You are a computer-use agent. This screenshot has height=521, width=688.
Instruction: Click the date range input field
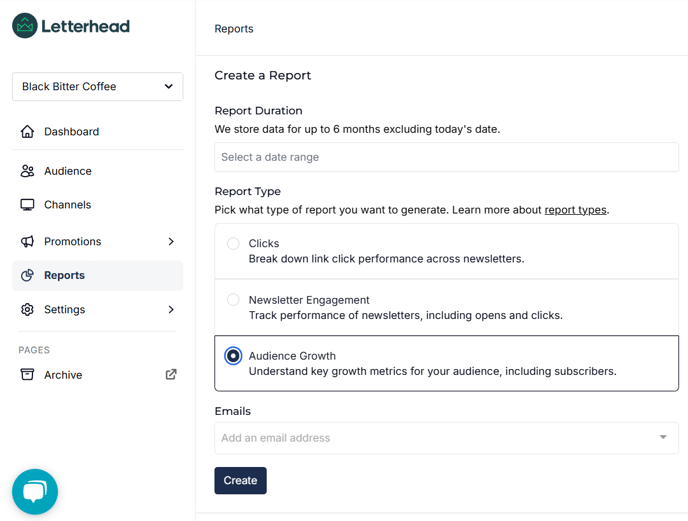pos(446,157)
